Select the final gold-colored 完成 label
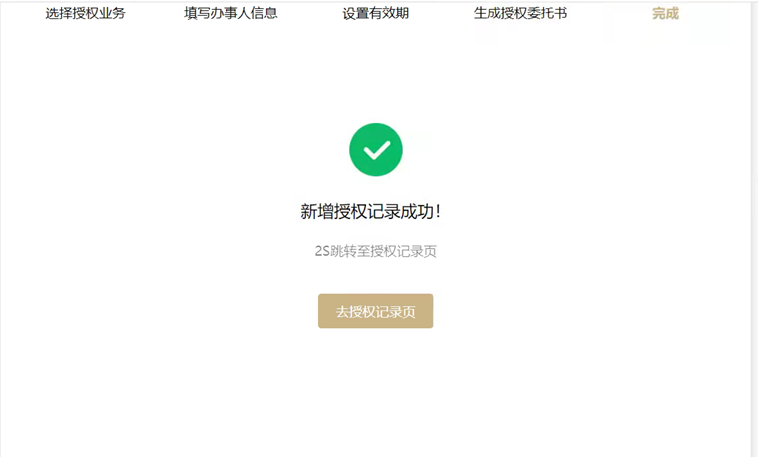 665,13
